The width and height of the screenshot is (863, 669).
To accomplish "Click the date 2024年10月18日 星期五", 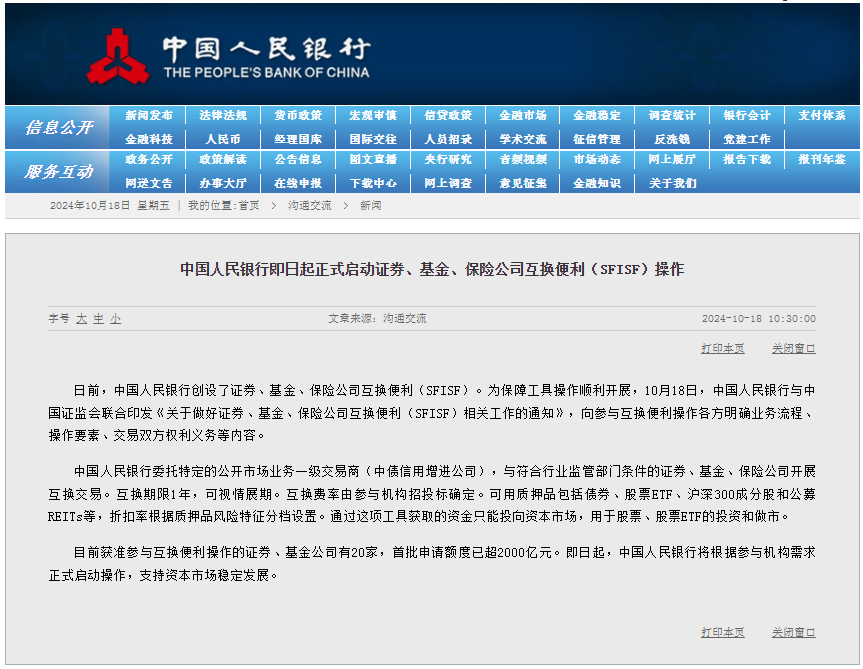I will click(x=110, y=206).
